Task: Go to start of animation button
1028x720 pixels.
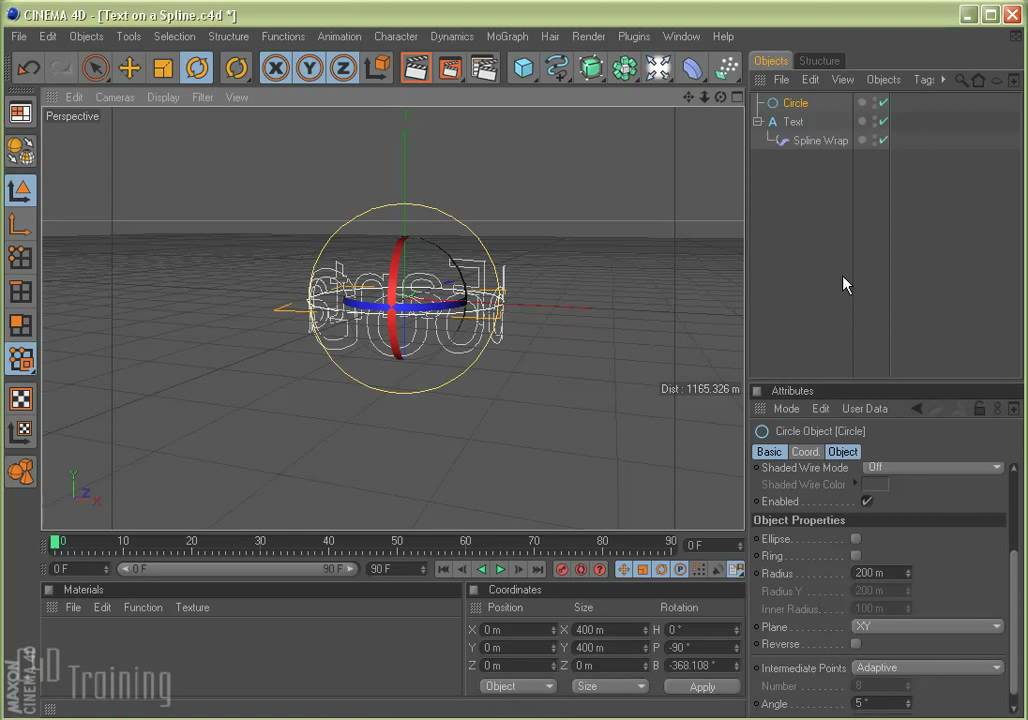Action: (443, 569)
